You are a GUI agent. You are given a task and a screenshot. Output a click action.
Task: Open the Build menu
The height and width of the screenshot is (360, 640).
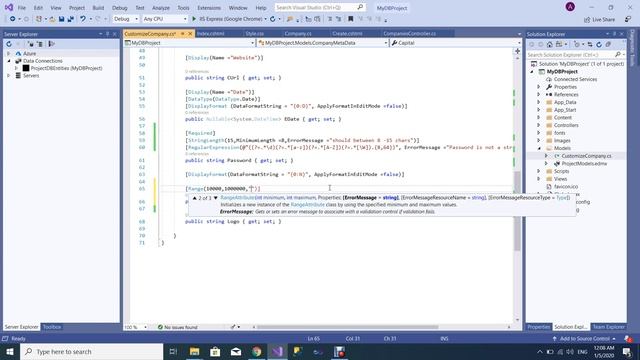(98, 8)
